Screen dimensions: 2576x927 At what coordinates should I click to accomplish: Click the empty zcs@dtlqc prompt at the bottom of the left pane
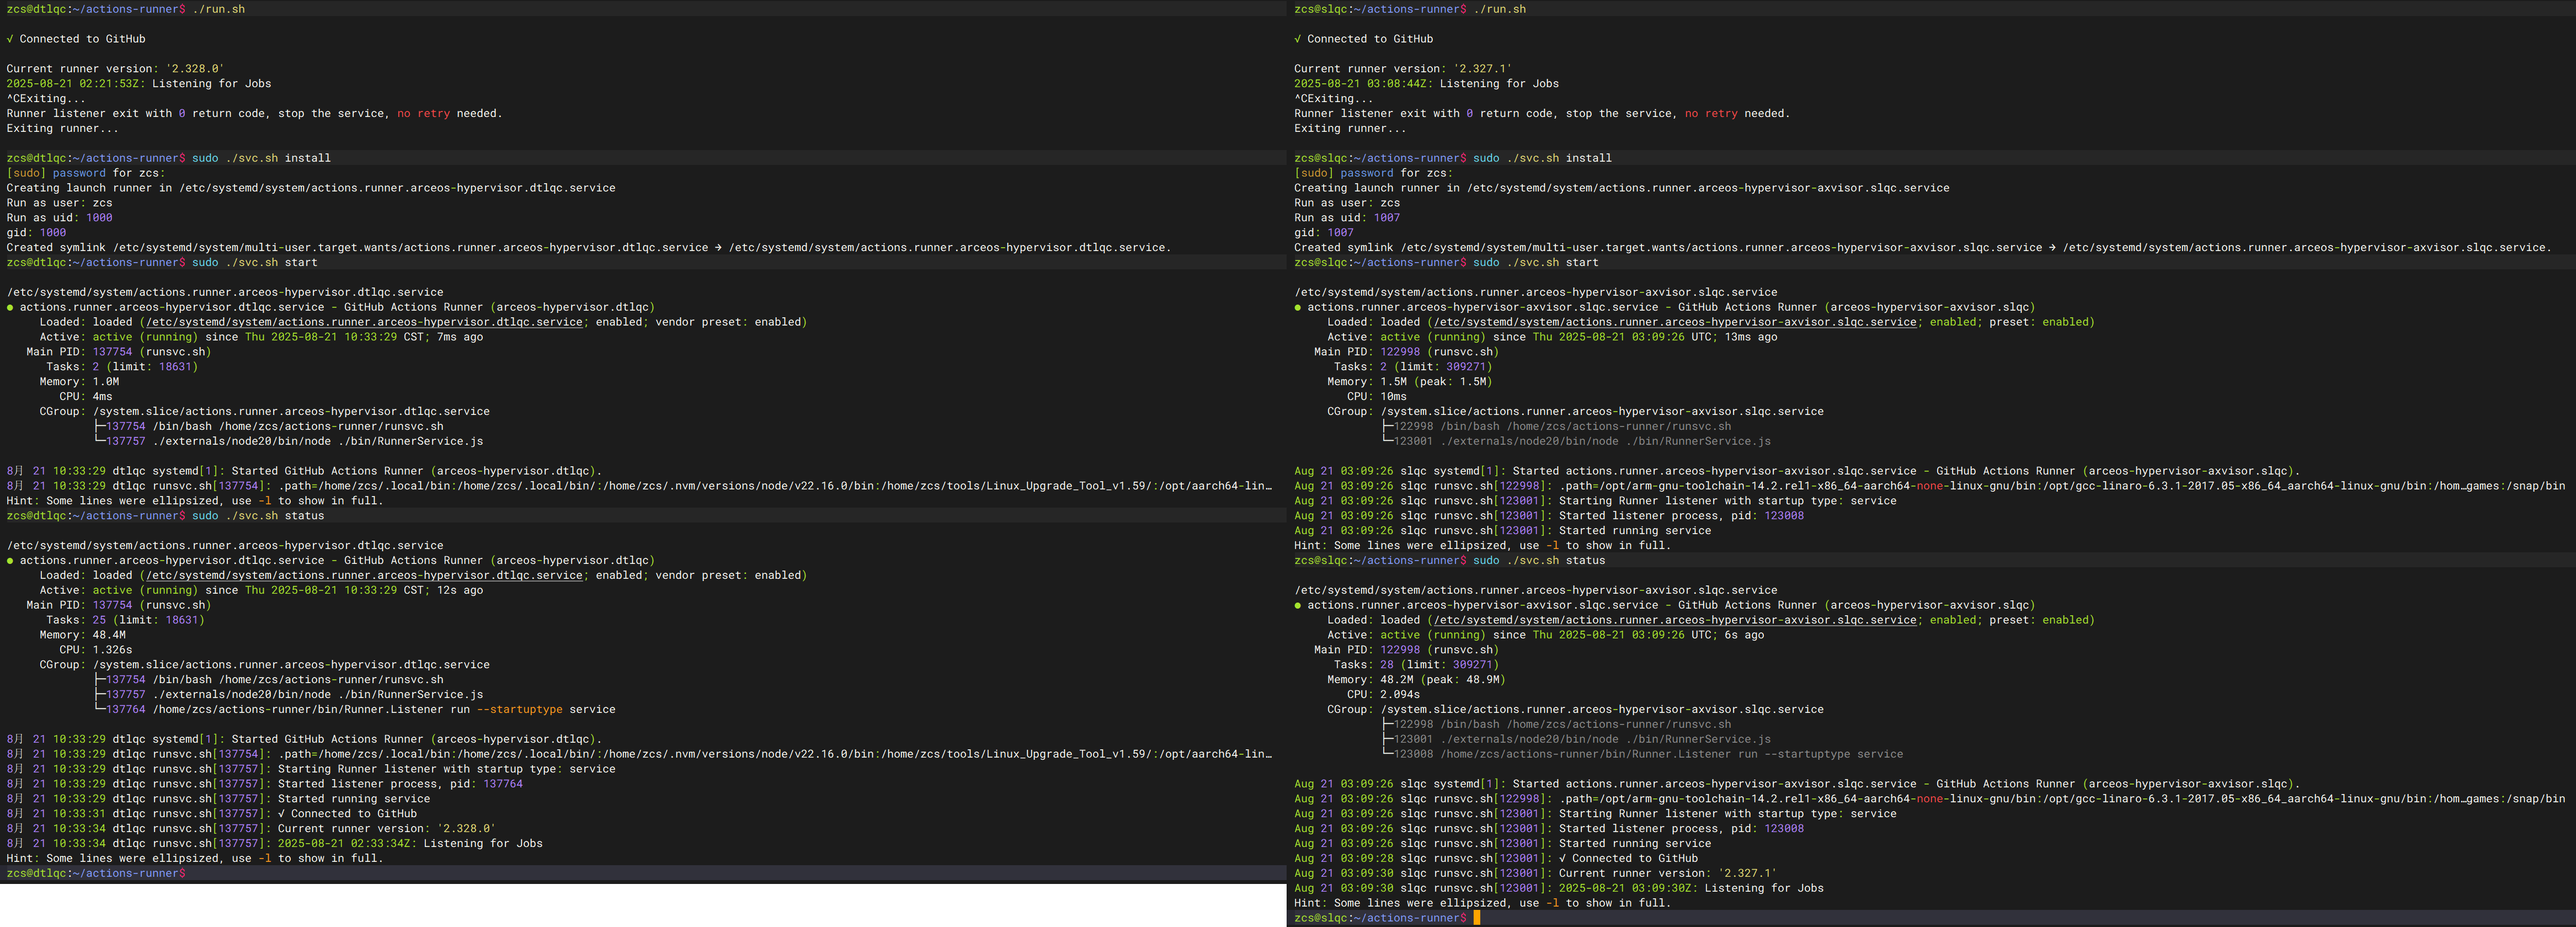tap(96, 873)
